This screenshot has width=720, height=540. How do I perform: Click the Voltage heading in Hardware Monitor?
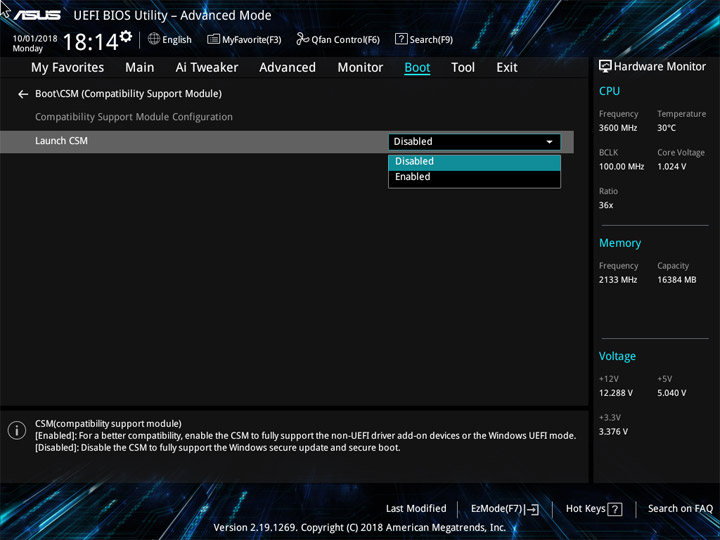(617, 356)
